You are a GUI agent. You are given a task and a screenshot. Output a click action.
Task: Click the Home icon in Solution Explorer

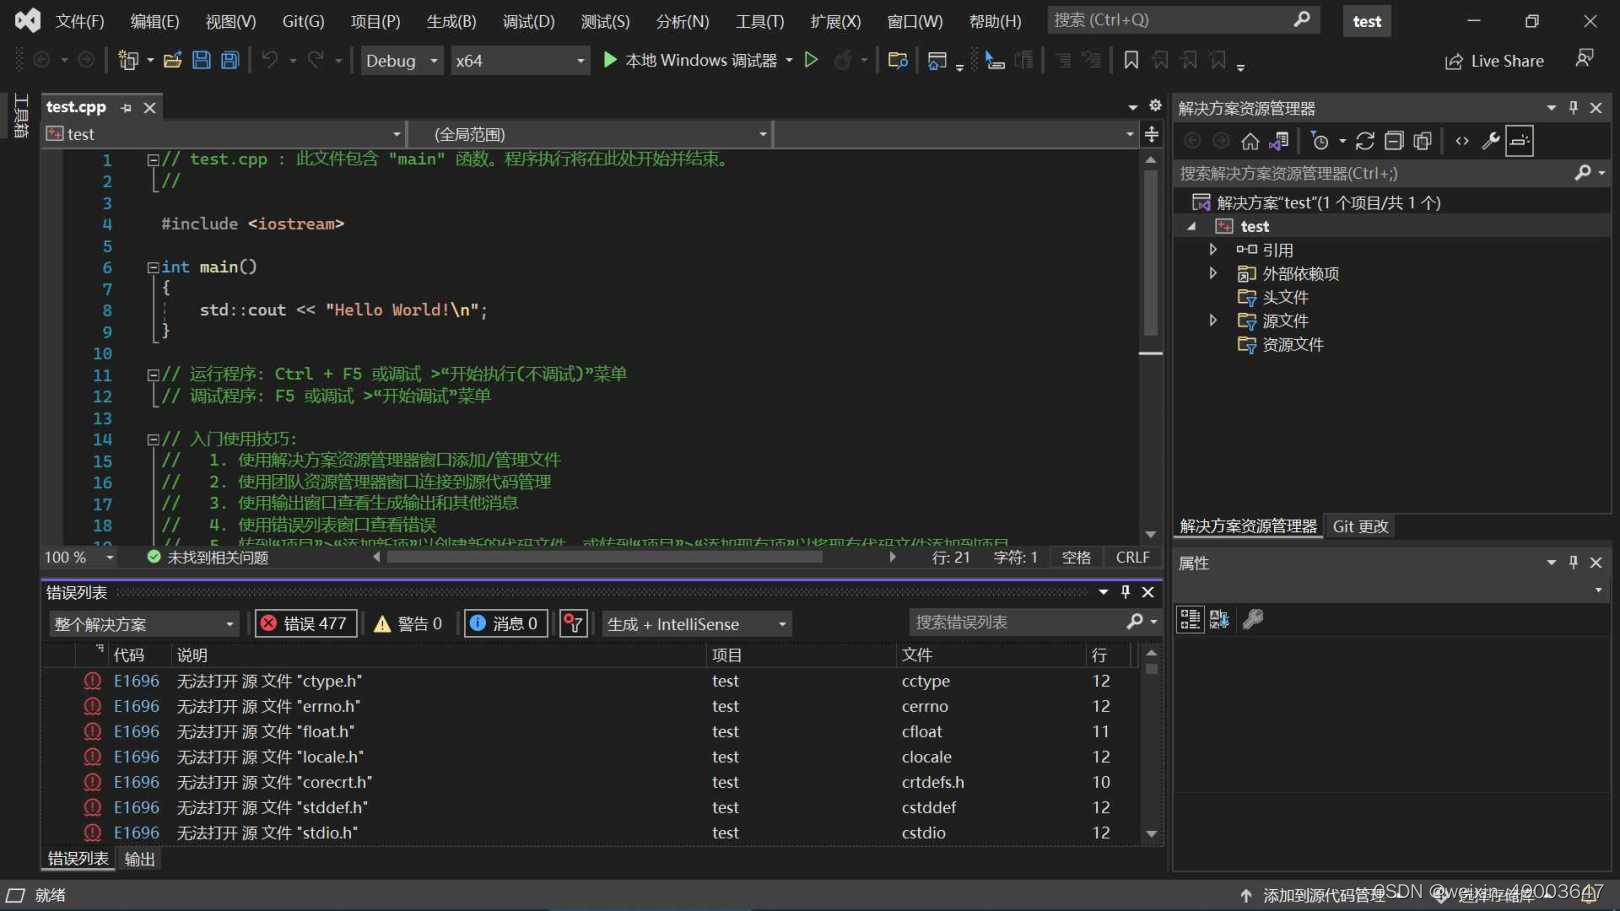tap(1249, 140)
